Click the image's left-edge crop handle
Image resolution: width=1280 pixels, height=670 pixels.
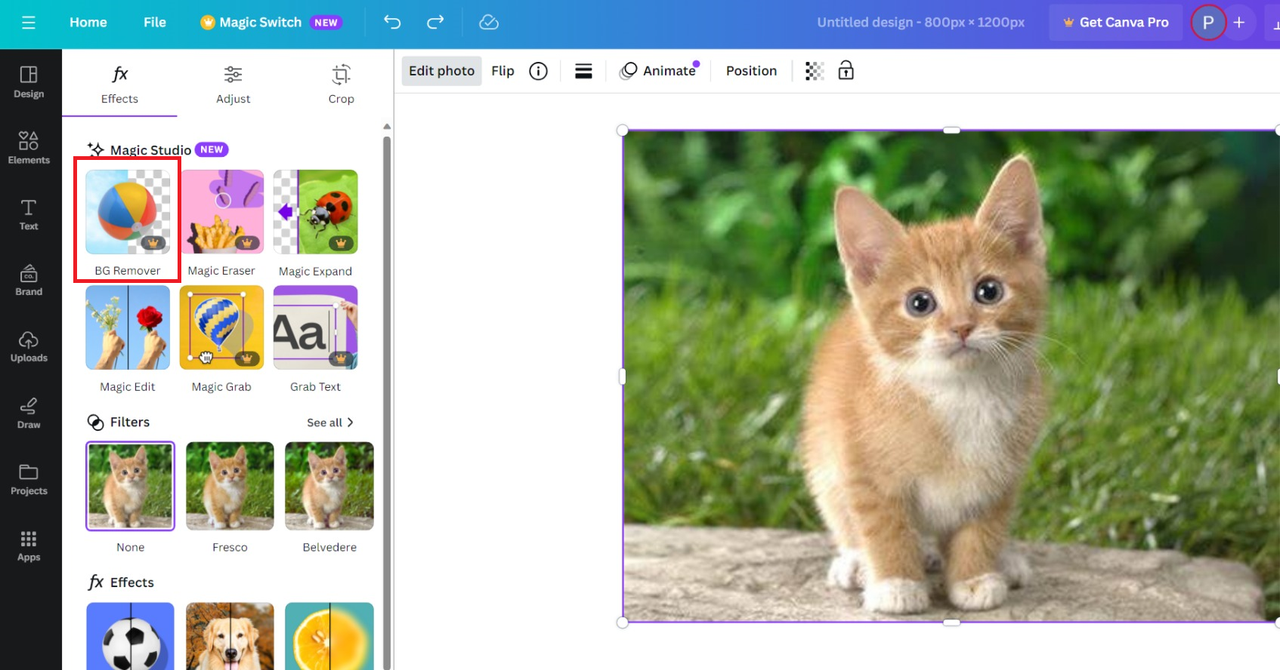pyautogui.click(x=623, y=377)
